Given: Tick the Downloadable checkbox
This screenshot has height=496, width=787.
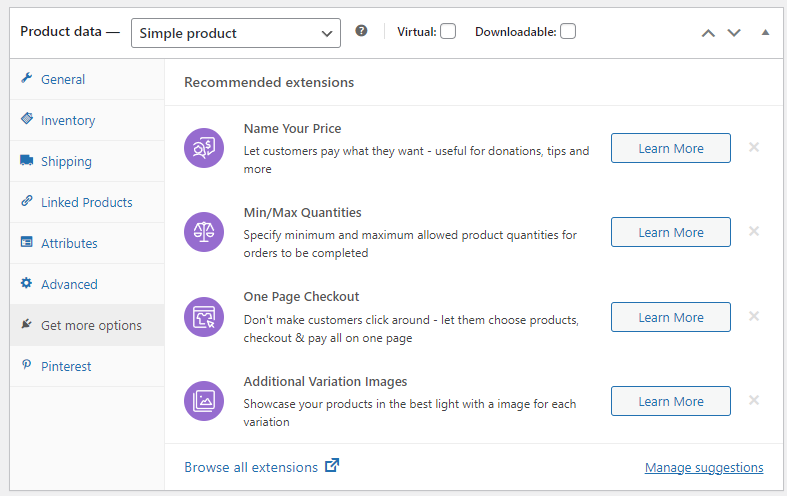Looking at the screenshot, I should 568,31.
